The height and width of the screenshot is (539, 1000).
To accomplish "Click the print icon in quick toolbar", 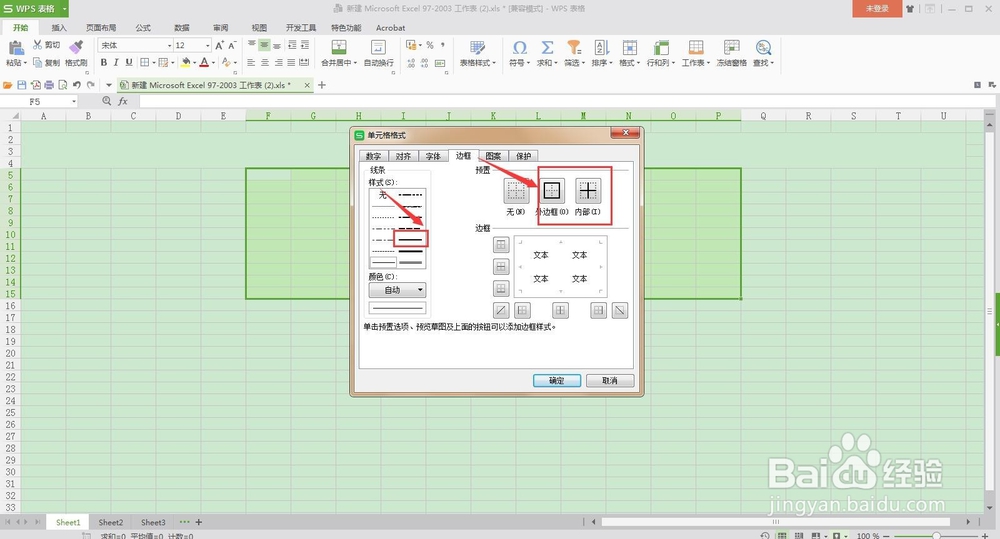I will pyautogui.click(x=49, y=85).
